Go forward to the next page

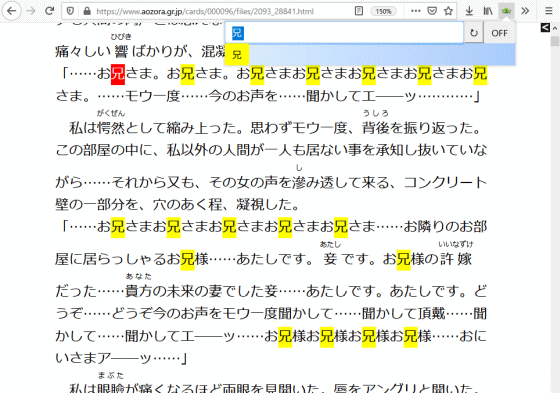pyautogui.click(x=31, y=11)
